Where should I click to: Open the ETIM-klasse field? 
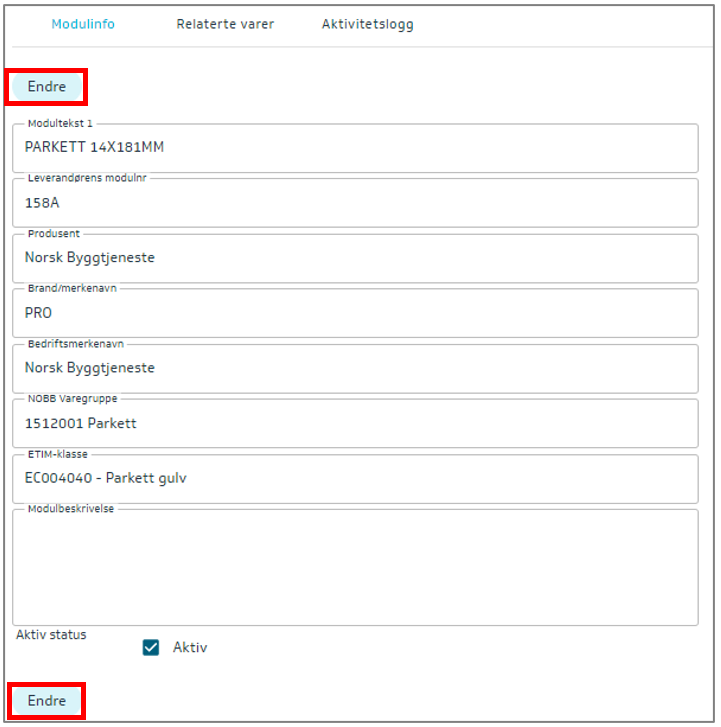355,479
